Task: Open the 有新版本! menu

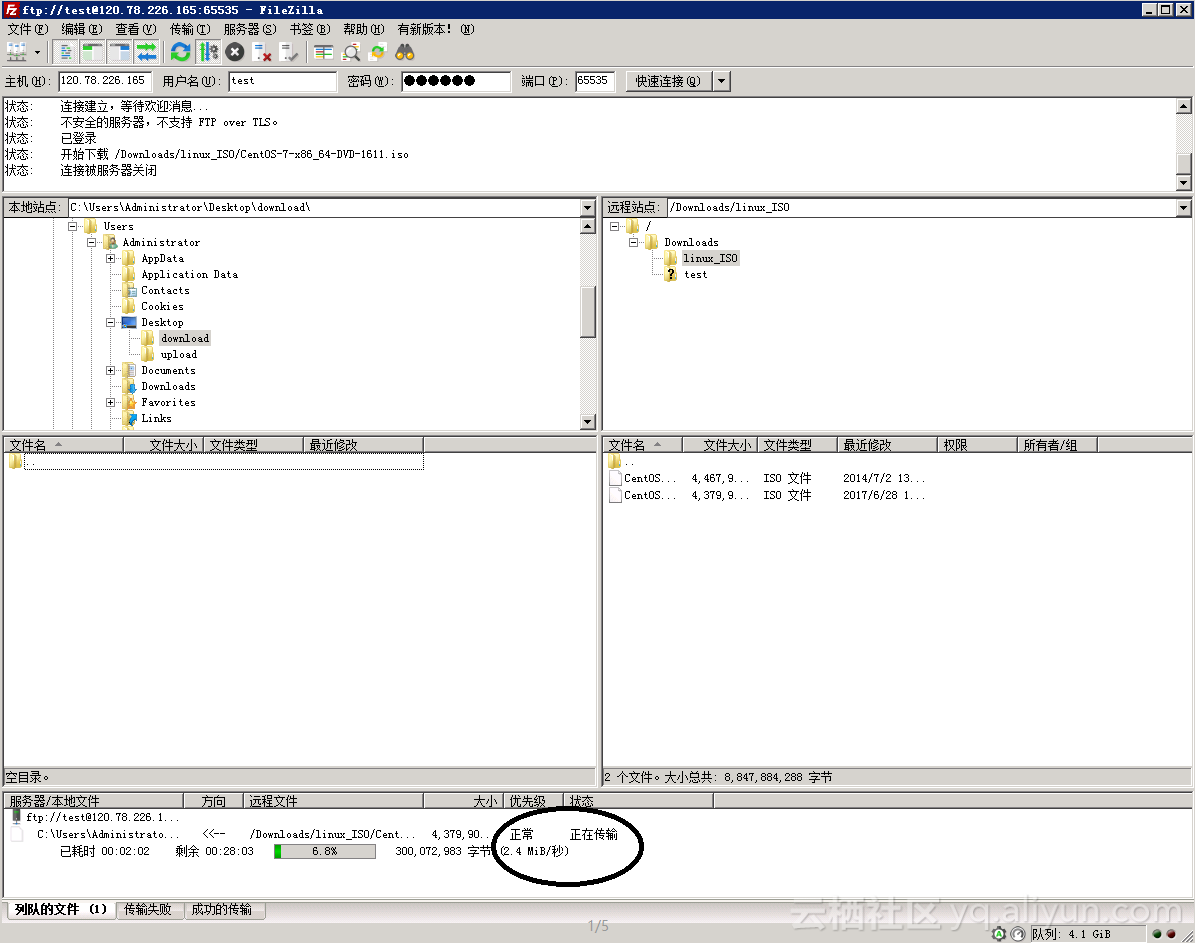Action: (436, 29)
